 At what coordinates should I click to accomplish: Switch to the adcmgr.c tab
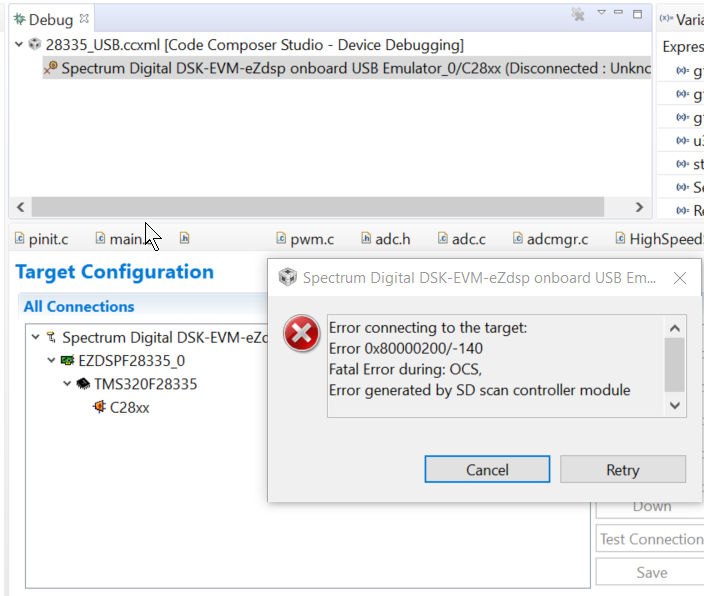click(550, 239)
